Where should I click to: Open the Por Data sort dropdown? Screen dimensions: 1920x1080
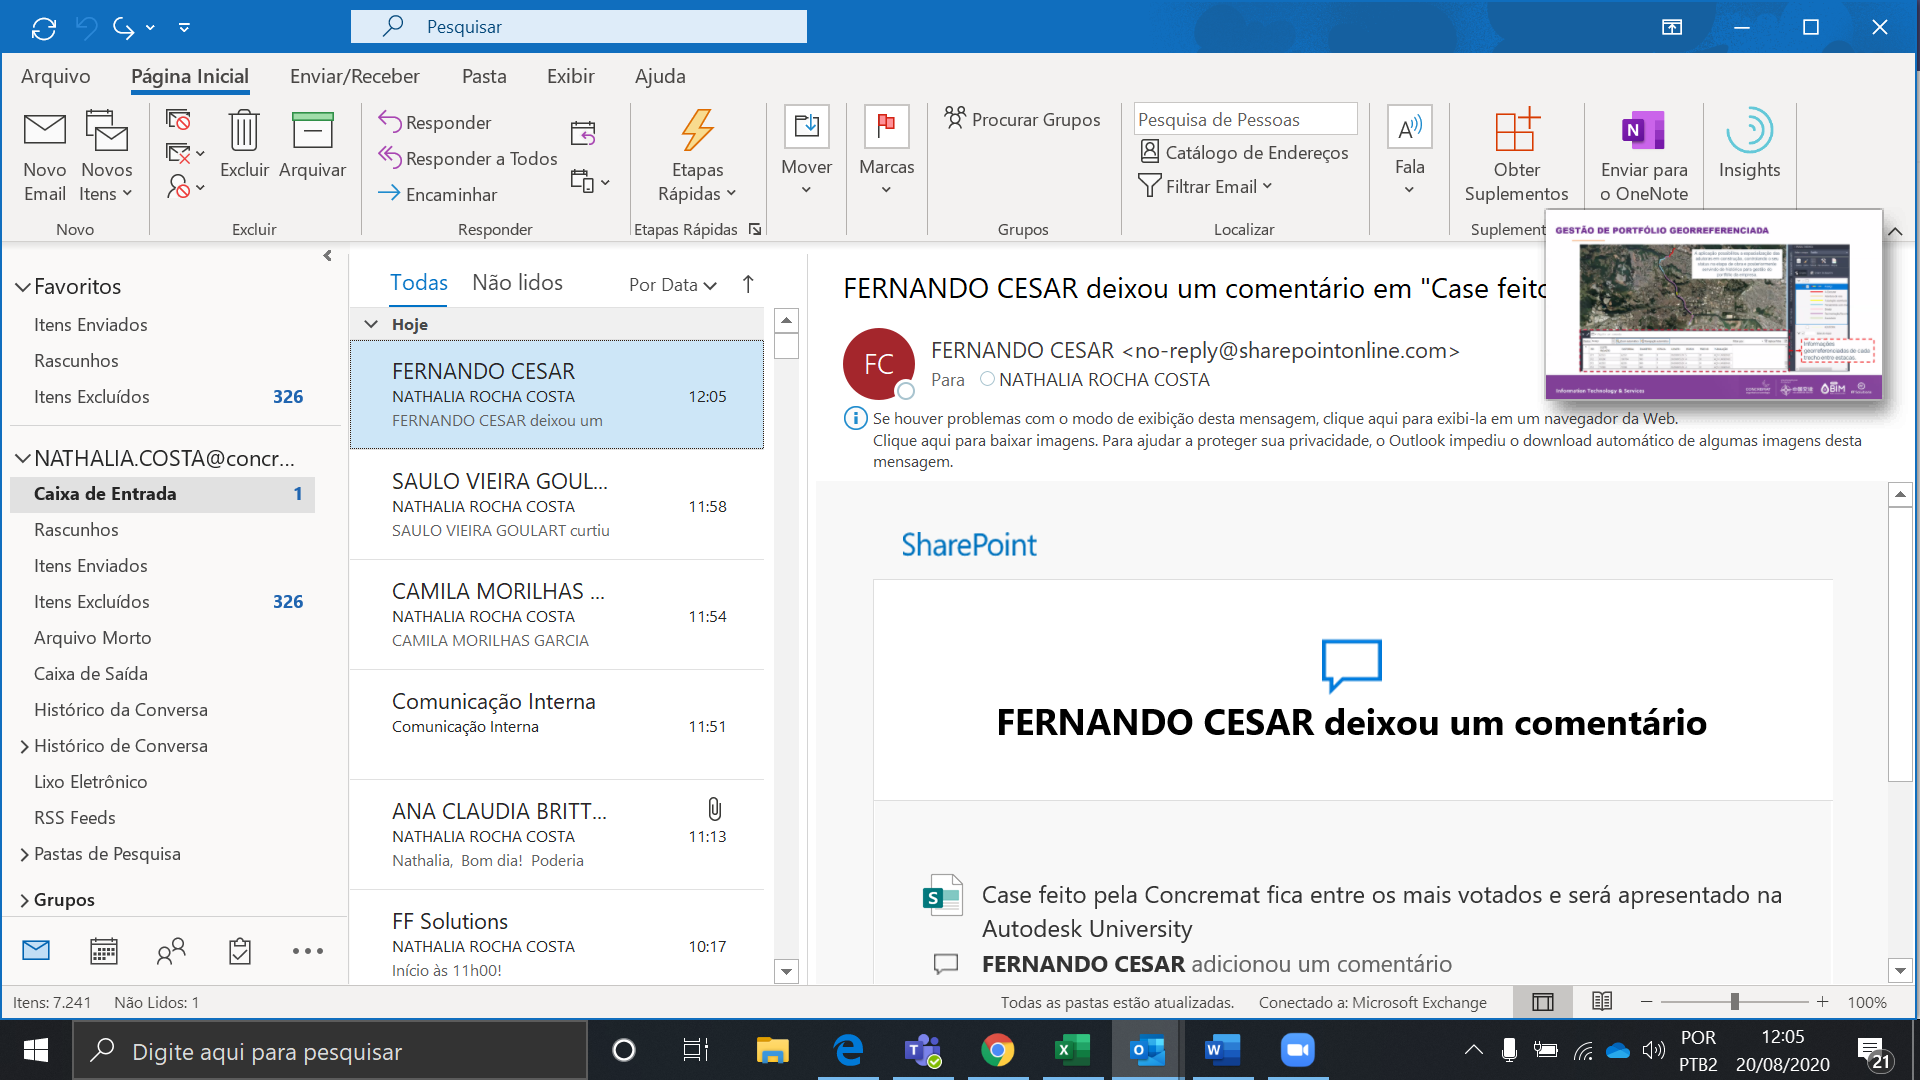tap(672, 285)
